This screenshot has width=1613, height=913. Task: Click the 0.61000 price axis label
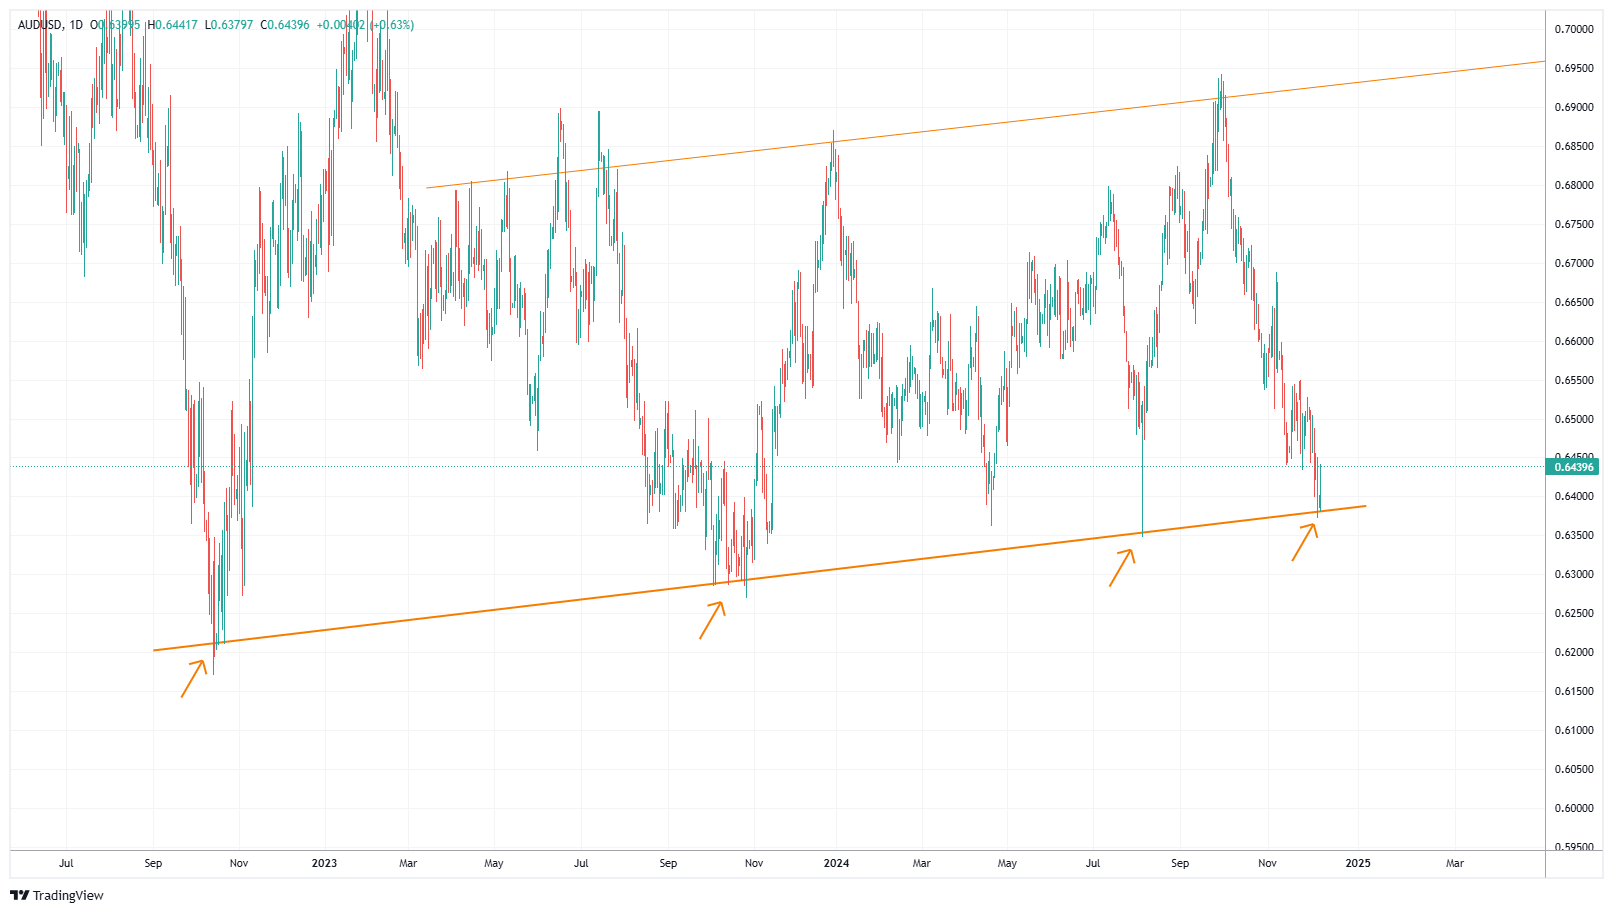1574,730
